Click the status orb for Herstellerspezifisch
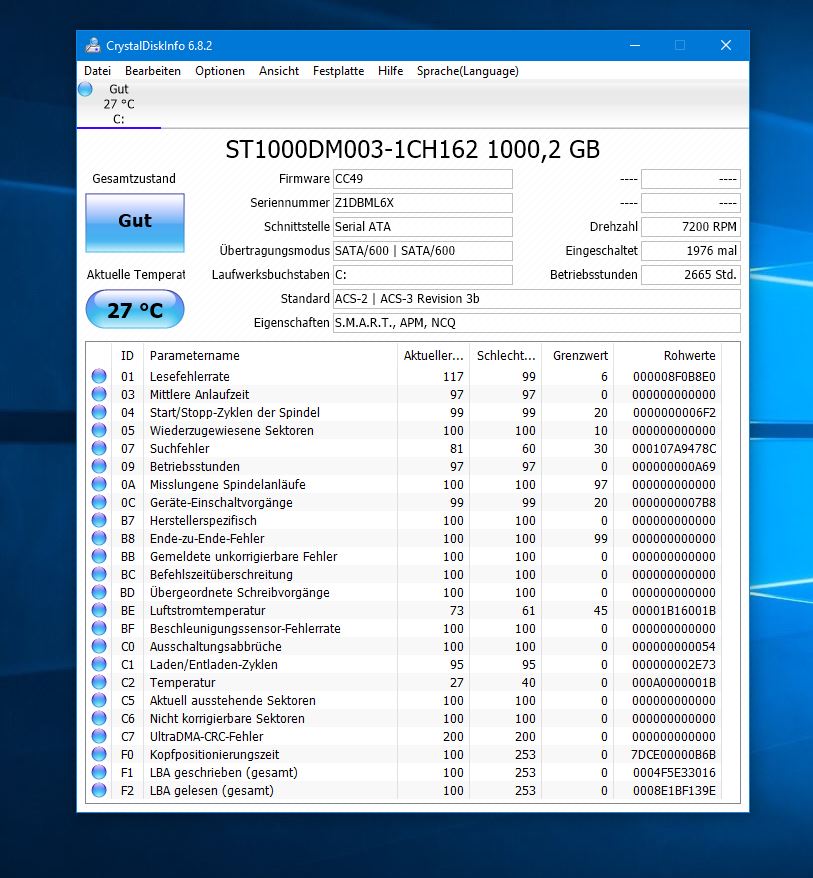The image size is (813, 878). 99,520
